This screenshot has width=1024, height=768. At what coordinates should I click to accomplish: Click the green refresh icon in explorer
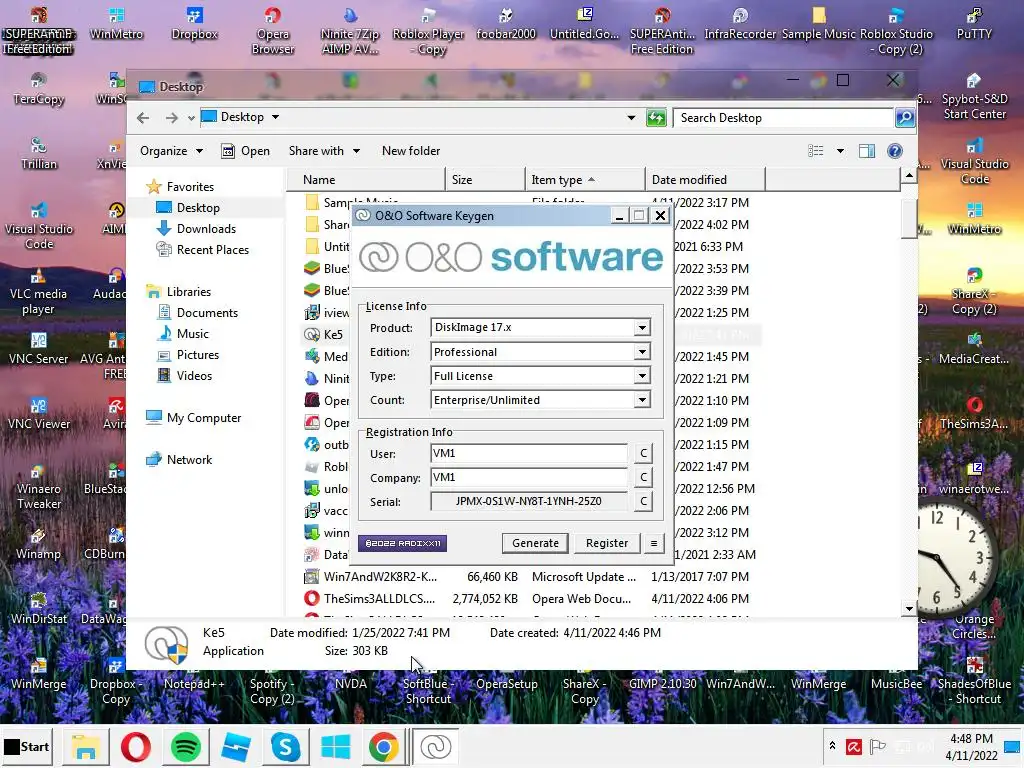click(x=656, y=118)
